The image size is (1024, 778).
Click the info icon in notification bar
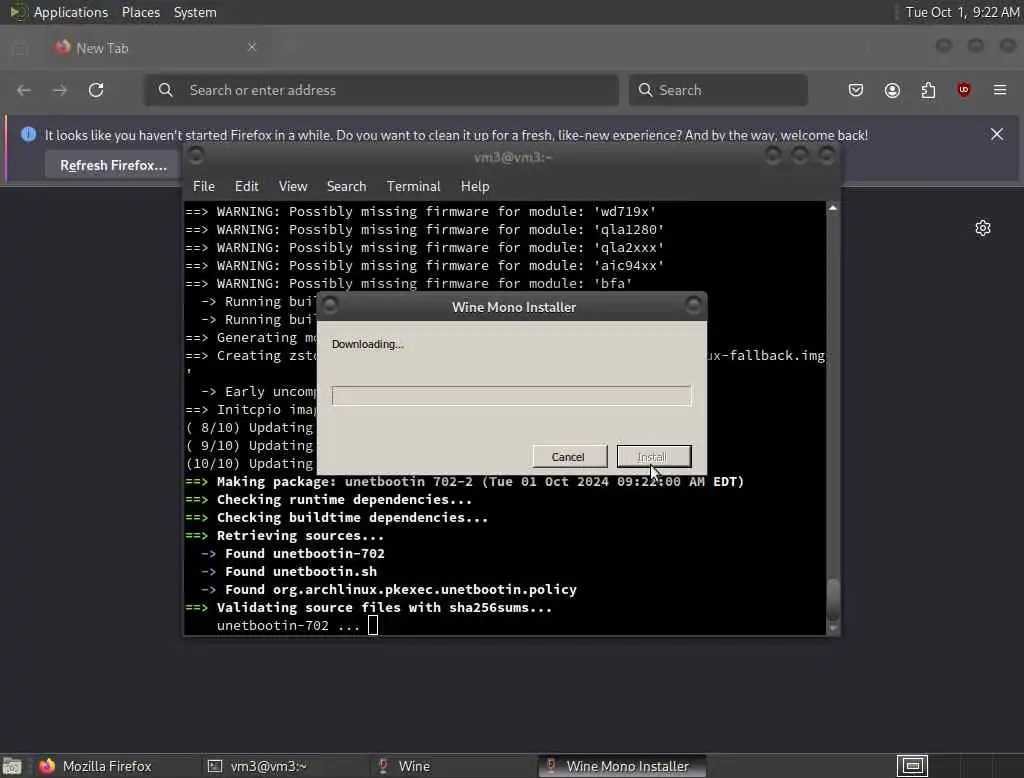point(28,135)
